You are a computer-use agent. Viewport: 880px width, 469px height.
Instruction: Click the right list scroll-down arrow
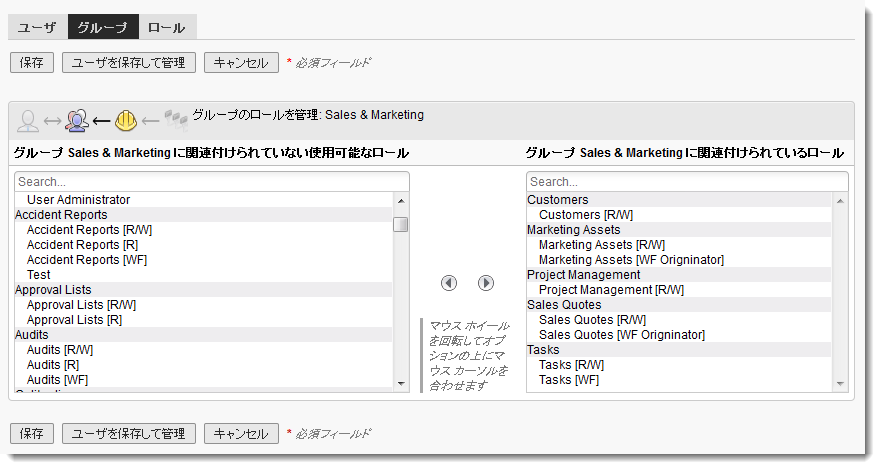tap(840, 384)
